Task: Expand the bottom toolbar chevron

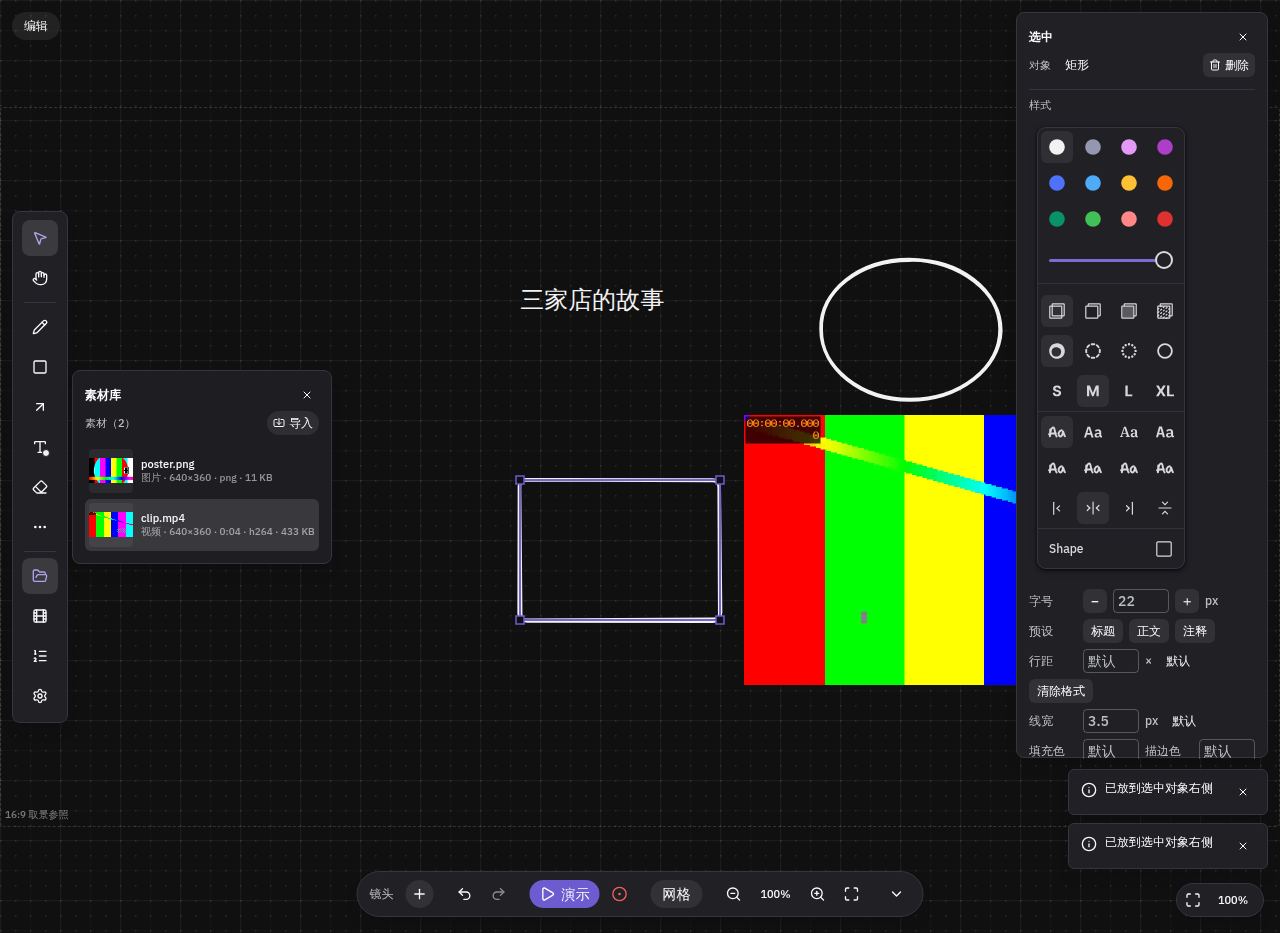Action: [896, 894]
